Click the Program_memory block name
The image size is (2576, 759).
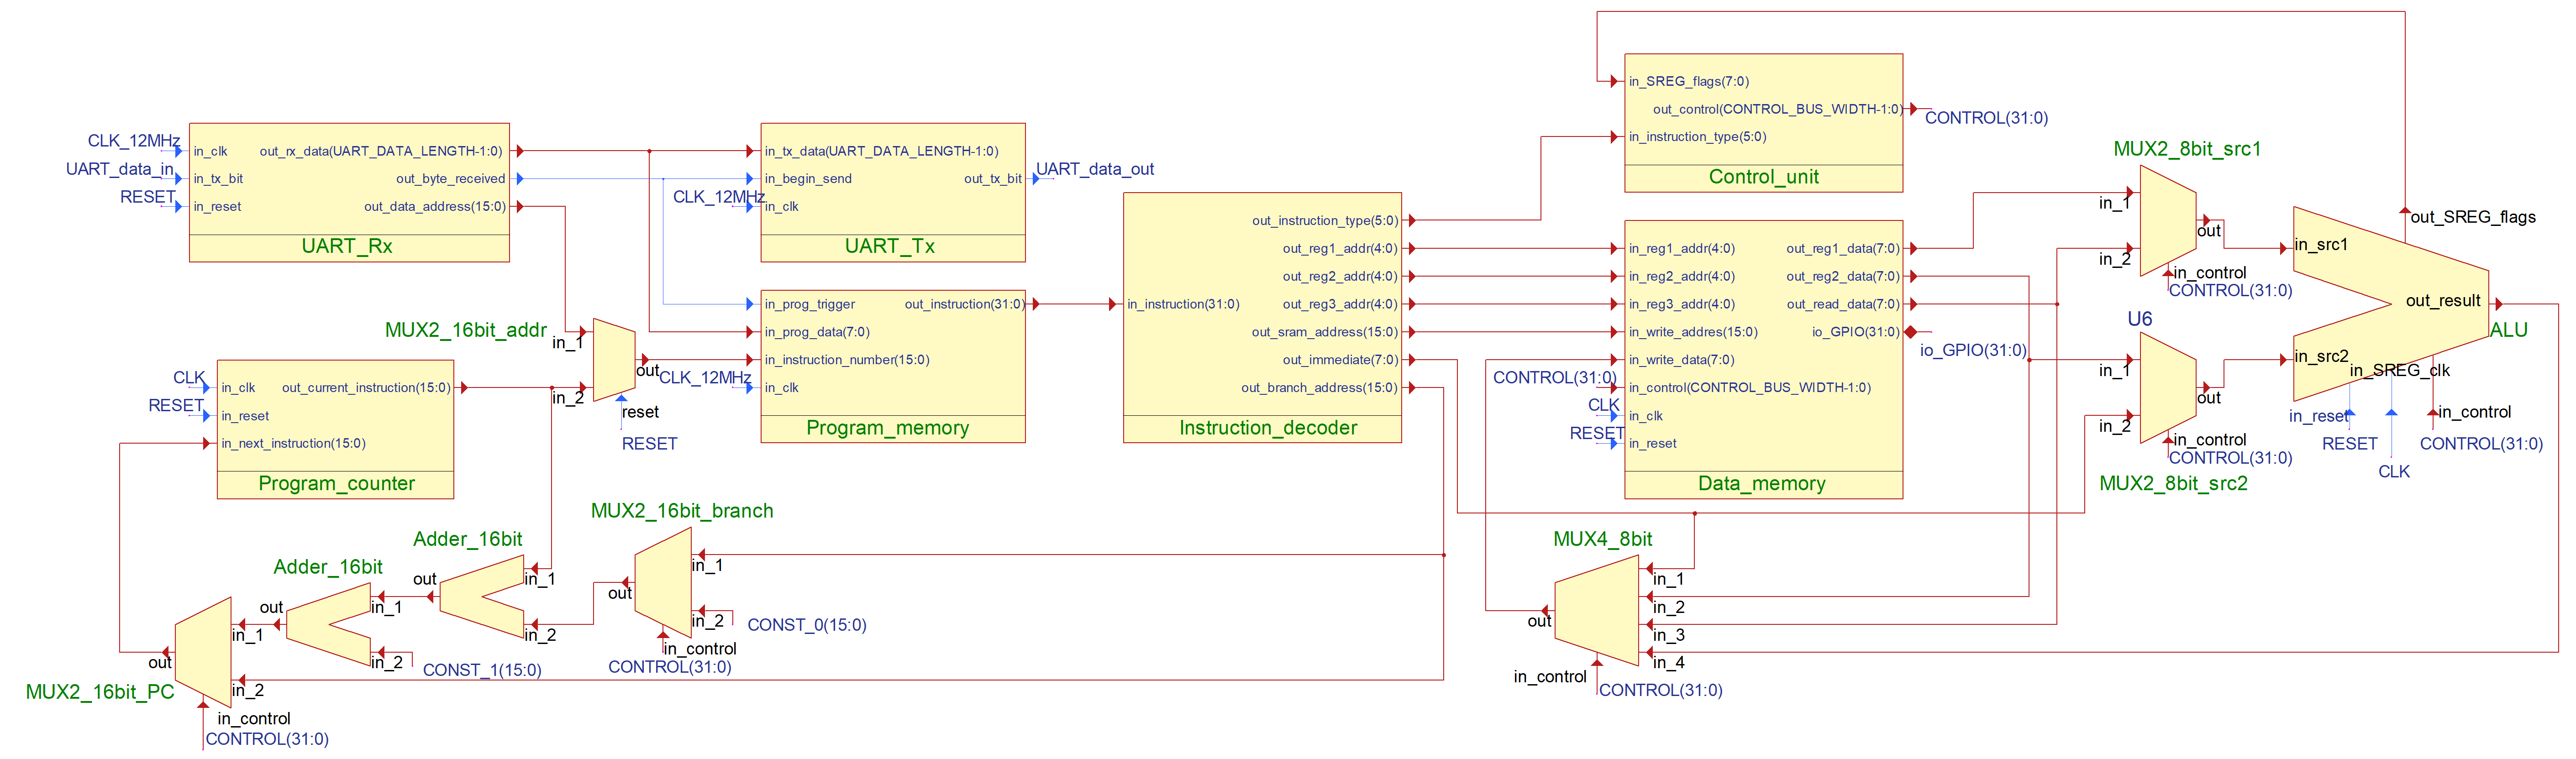click(888, 428)
